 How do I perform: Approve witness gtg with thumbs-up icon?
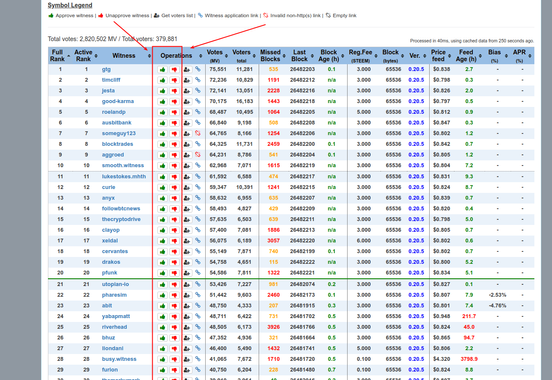[x=162, y=70]
